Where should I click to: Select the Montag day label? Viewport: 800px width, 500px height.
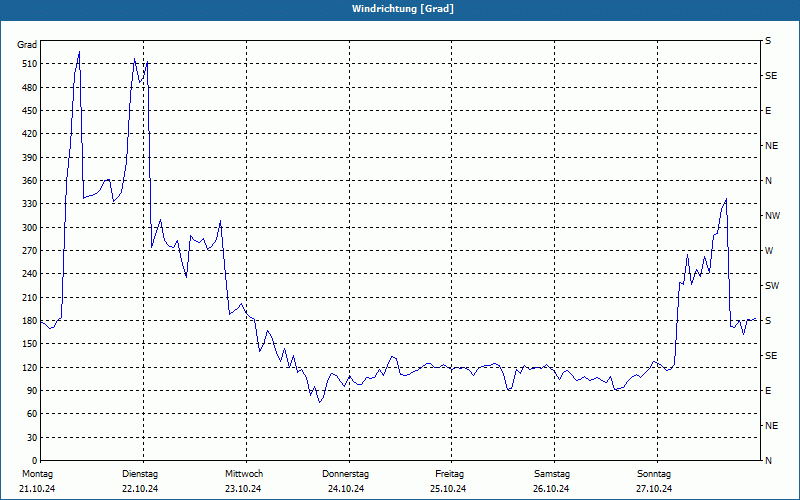pyautogui.click(x=37, y=474)
